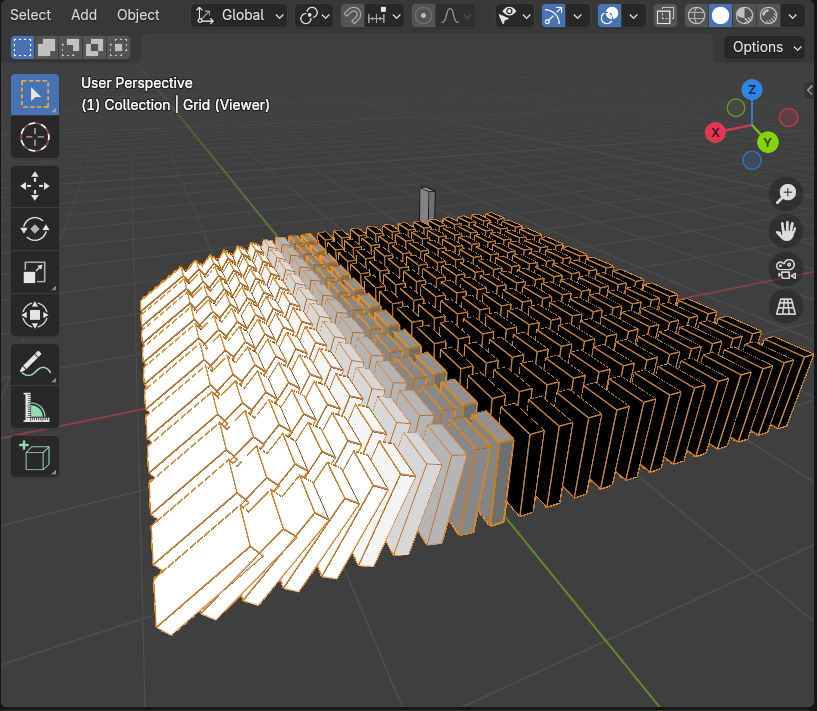The width and height of the screenshot is (817, 711).
Task: Click the pan view hand icon
Action: (786, 231)
